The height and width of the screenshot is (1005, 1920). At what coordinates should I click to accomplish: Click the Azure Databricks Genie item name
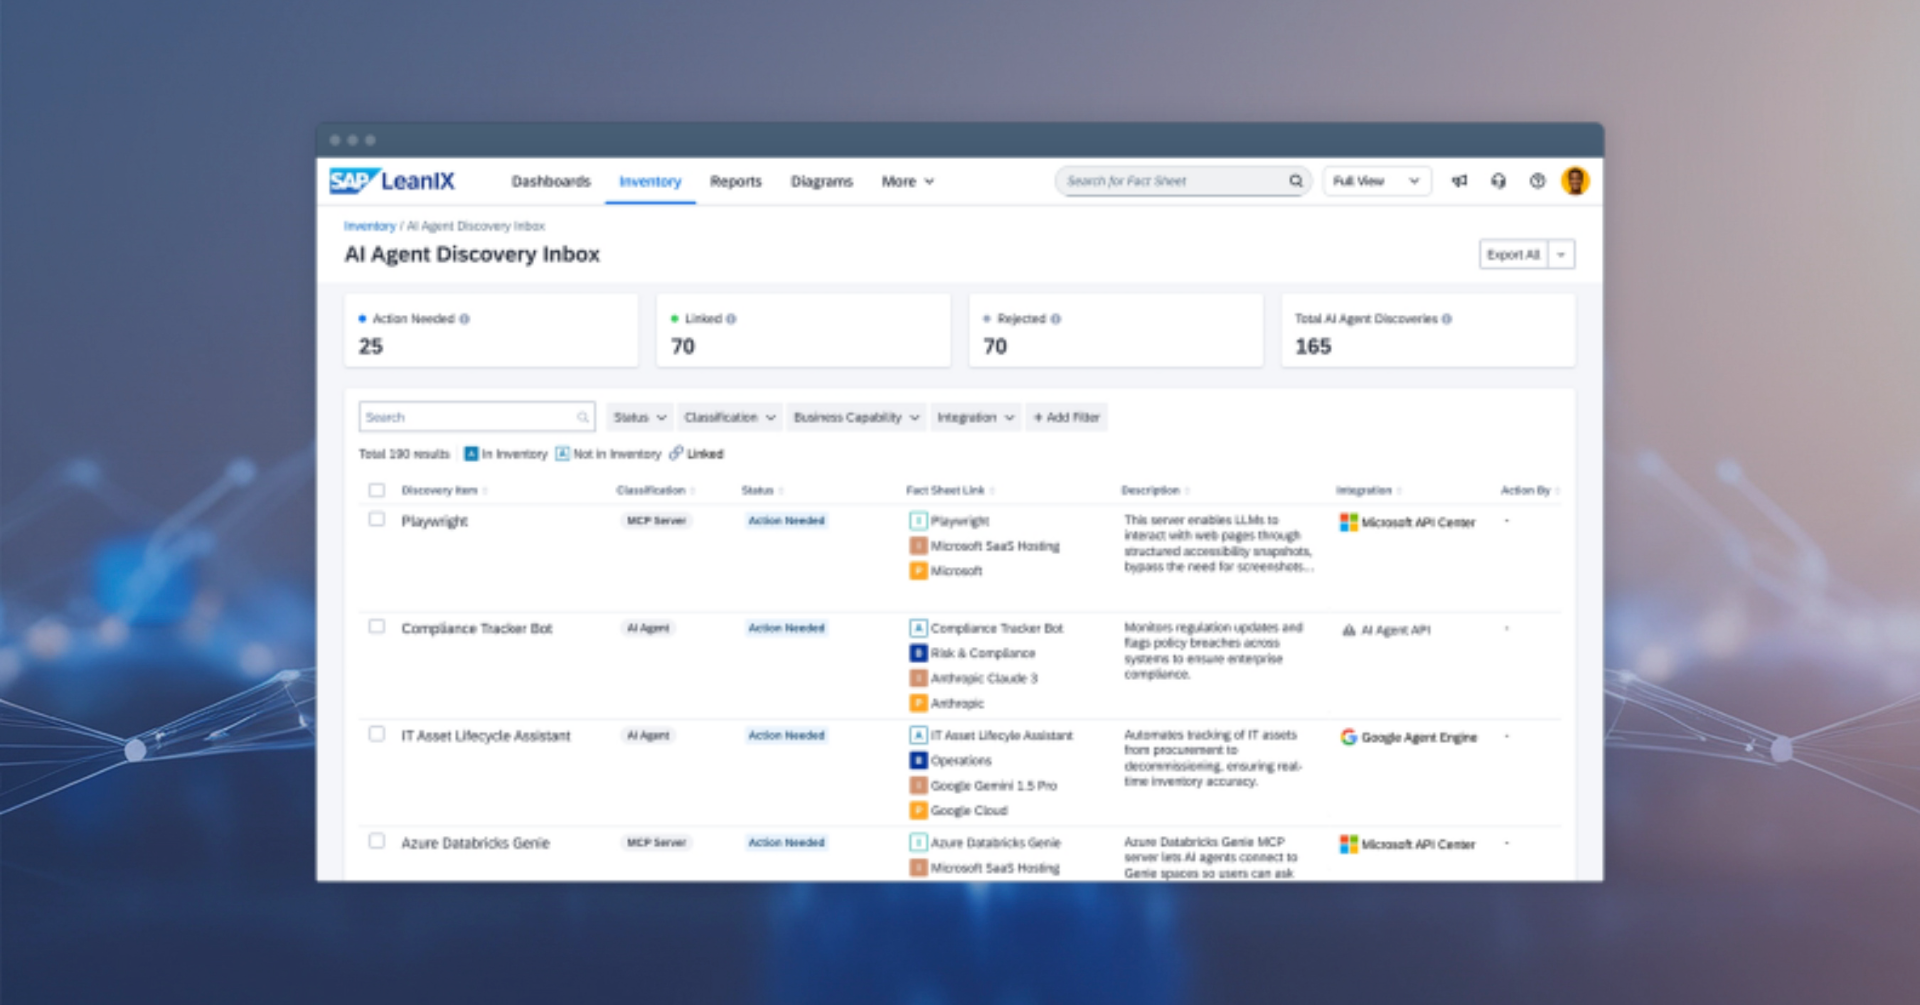click(x=476, y=843)
